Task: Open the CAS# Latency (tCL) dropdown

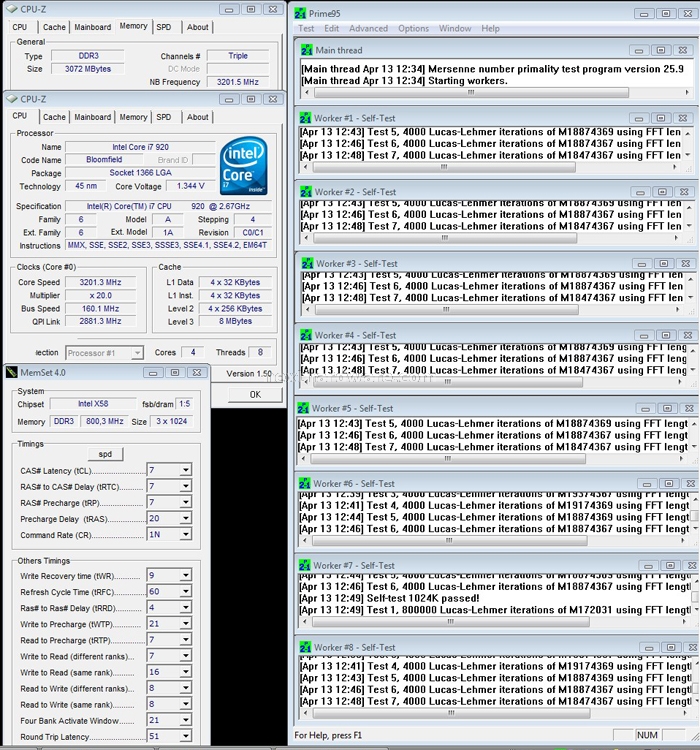Action: (186, 470)
